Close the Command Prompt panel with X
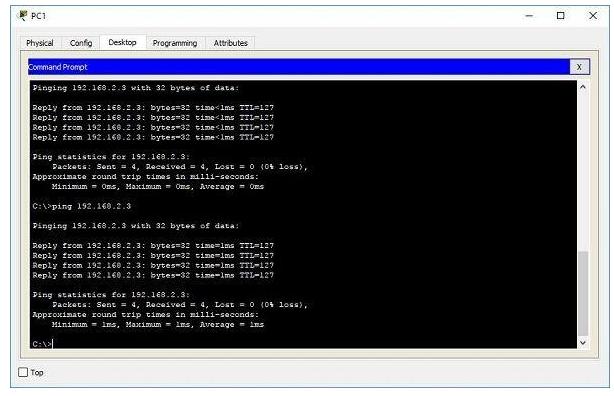Viewport: 614px width, 396px height. pos(579,67)
